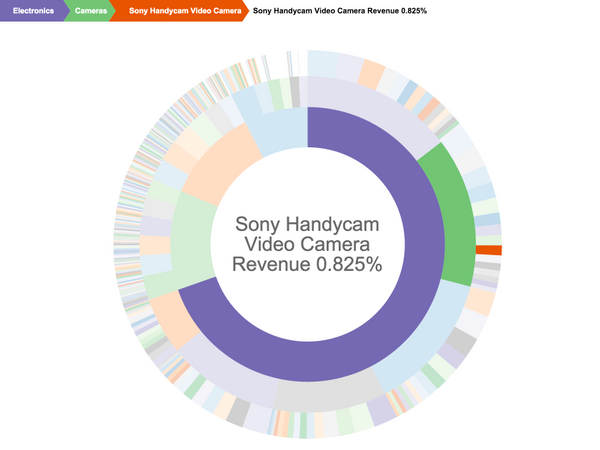Click the pale orange outer slice below highlighted slice
This screenshot has width=600, height=450.
pos(481,300)
